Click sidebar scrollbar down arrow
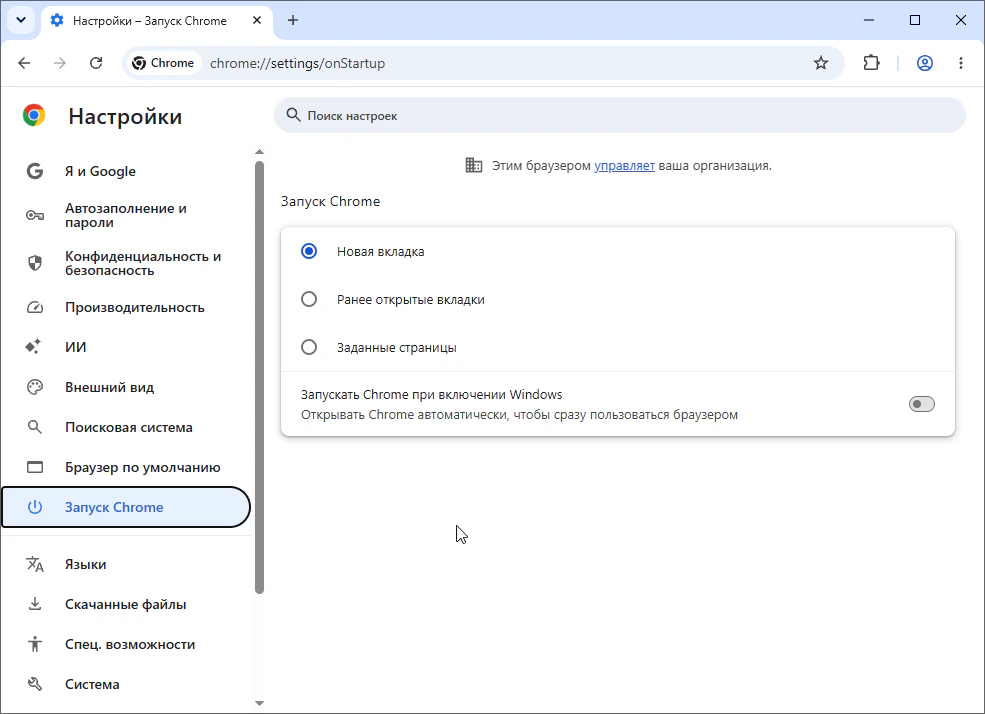This screenshot has height=714, width=985. [x=259, y=703]
